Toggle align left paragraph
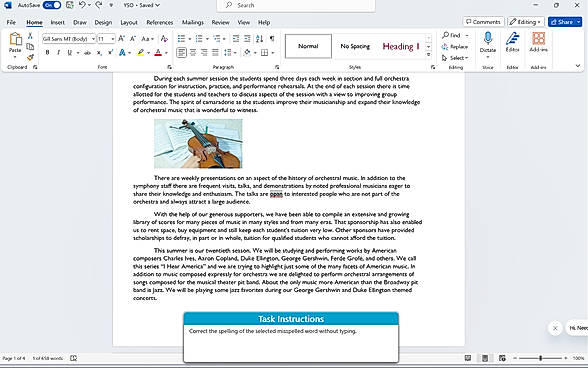This screenshot has height=368, width=588. coord(182,53)
